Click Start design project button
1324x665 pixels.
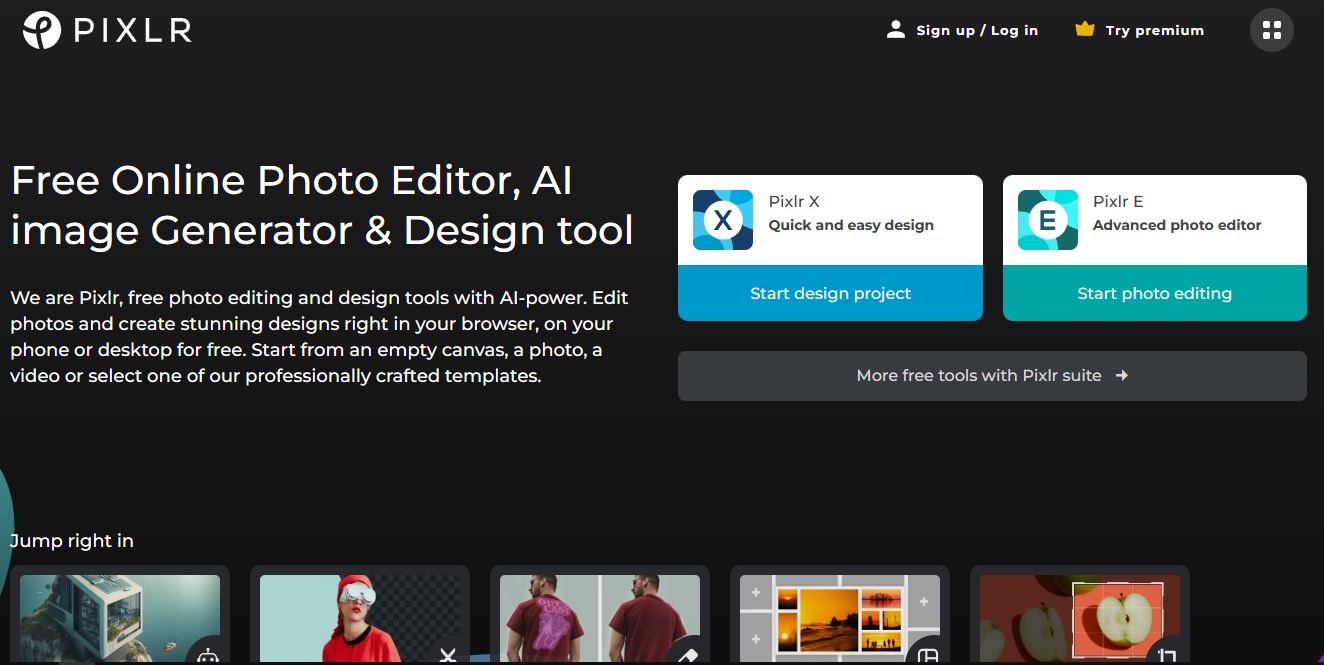(x=830, y=293)
